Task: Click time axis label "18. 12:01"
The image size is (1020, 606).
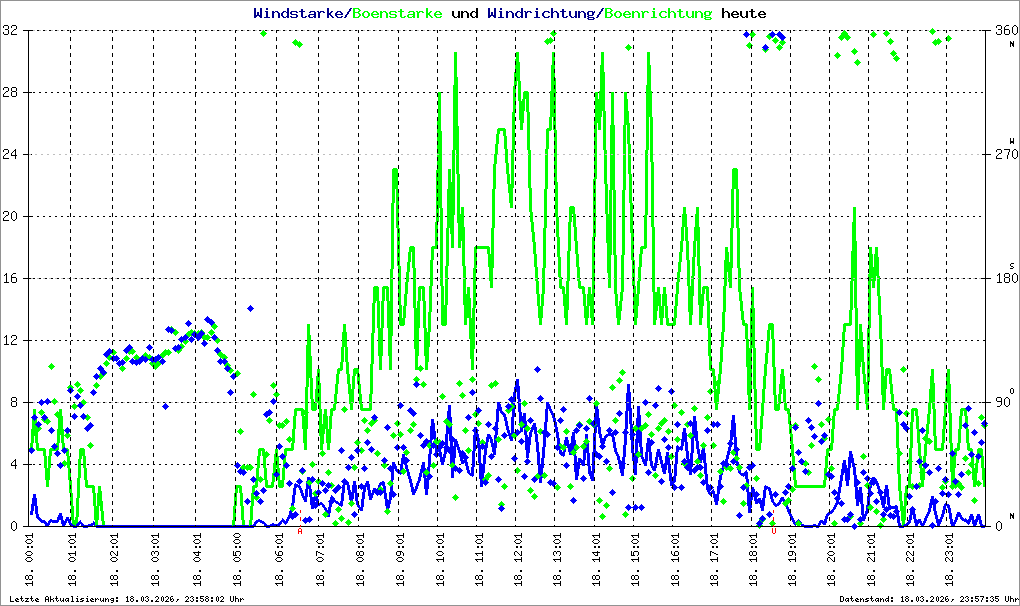Action: (x=518, y=559)
